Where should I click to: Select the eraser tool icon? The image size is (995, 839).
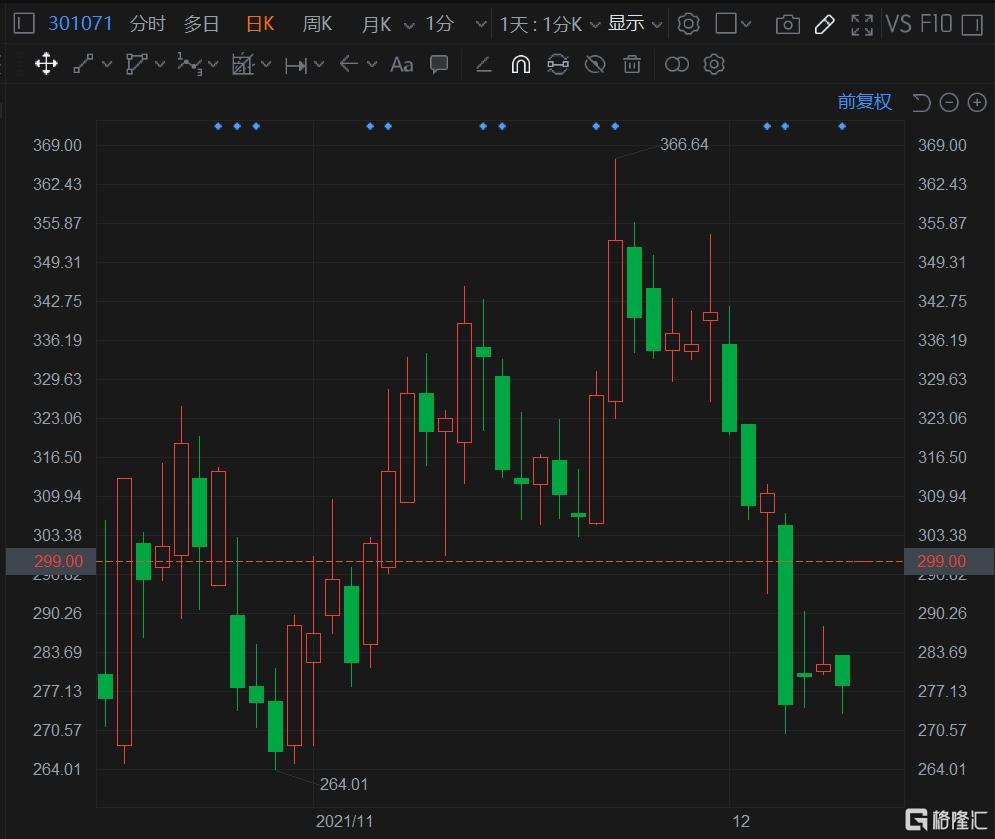tap(484, 64)
